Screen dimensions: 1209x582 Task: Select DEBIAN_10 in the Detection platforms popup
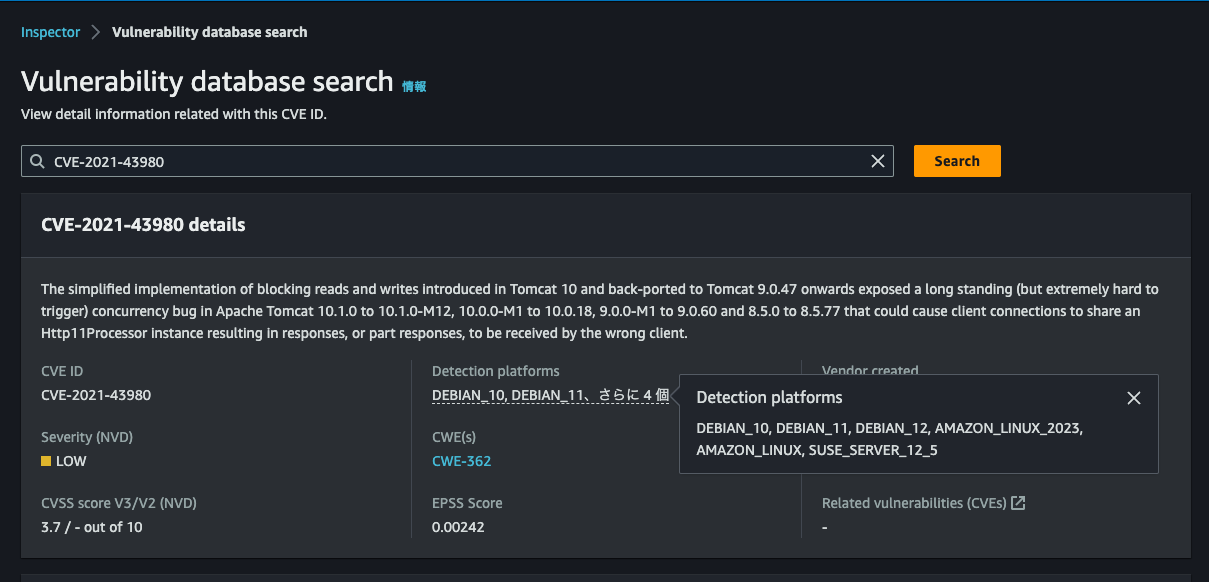tap(732, 426)
